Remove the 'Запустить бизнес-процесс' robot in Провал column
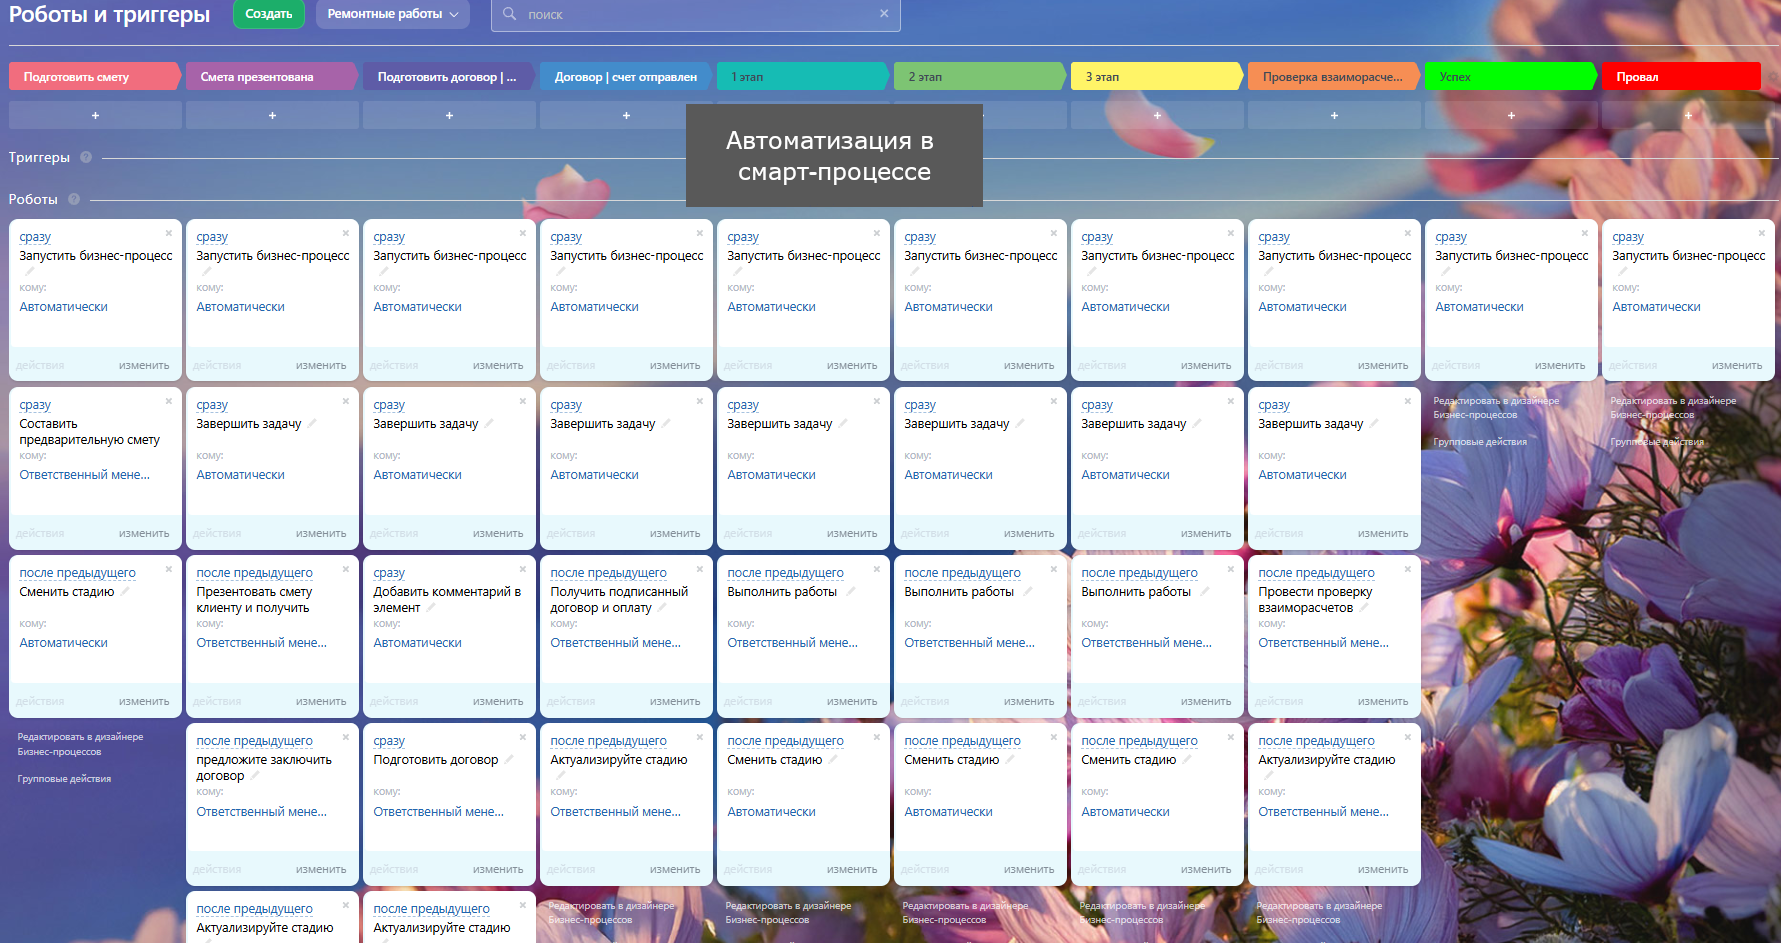This screenshot has width=1781, height=943. pyautogui.click(x=1762, y=233)
